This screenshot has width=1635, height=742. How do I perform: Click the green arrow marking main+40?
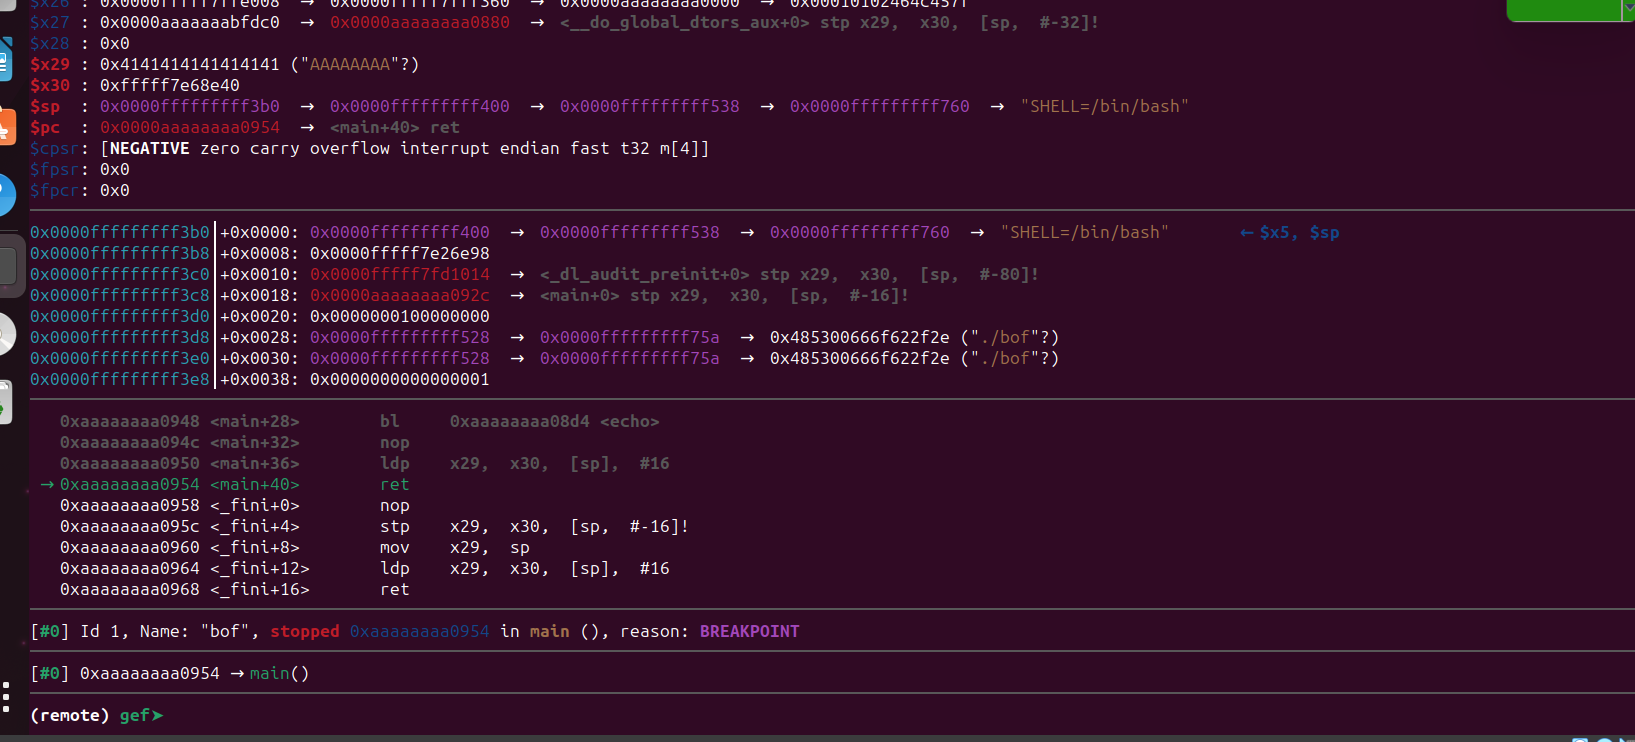coord(46,485)
